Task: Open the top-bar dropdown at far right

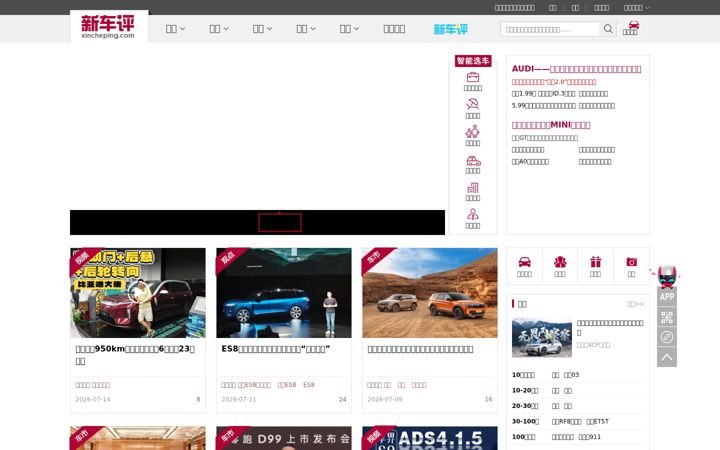Action: click(x=636, y=7)
